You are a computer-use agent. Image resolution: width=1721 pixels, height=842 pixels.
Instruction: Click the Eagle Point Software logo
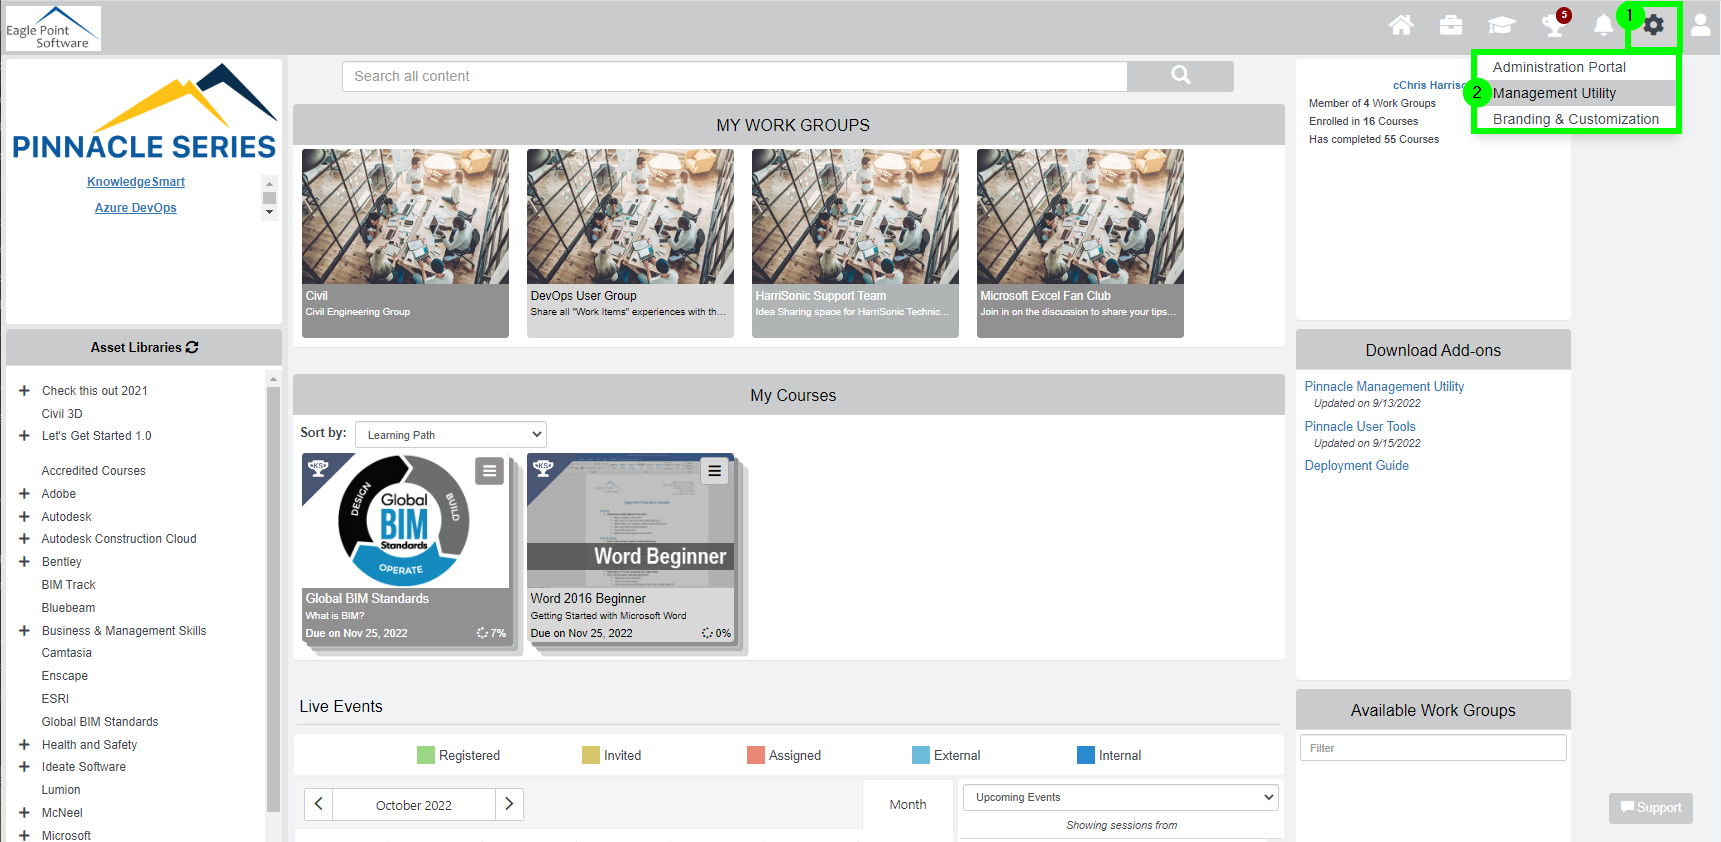pos(53,28)
